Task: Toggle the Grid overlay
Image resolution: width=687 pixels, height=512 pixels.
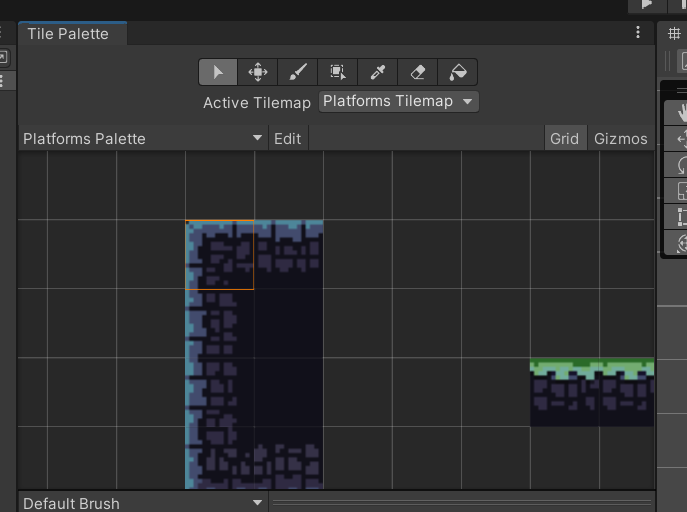Action: coord(565,138)
